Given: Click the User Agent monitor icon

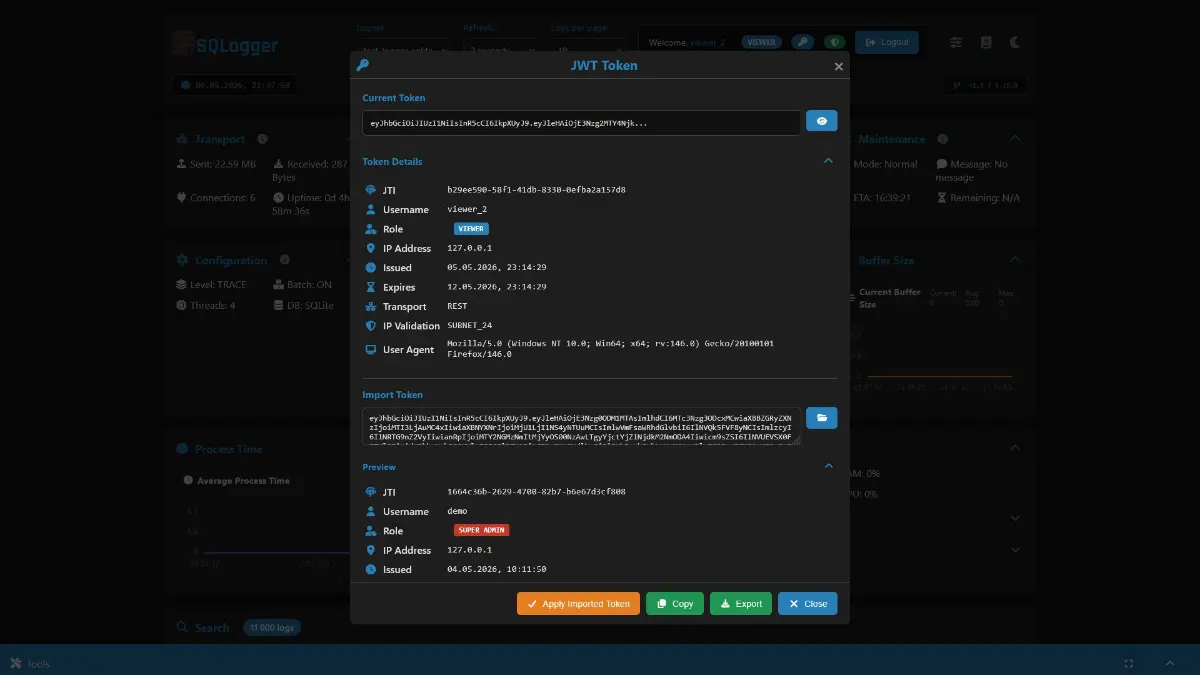Looking at the screenshot, I should point(371,350).
